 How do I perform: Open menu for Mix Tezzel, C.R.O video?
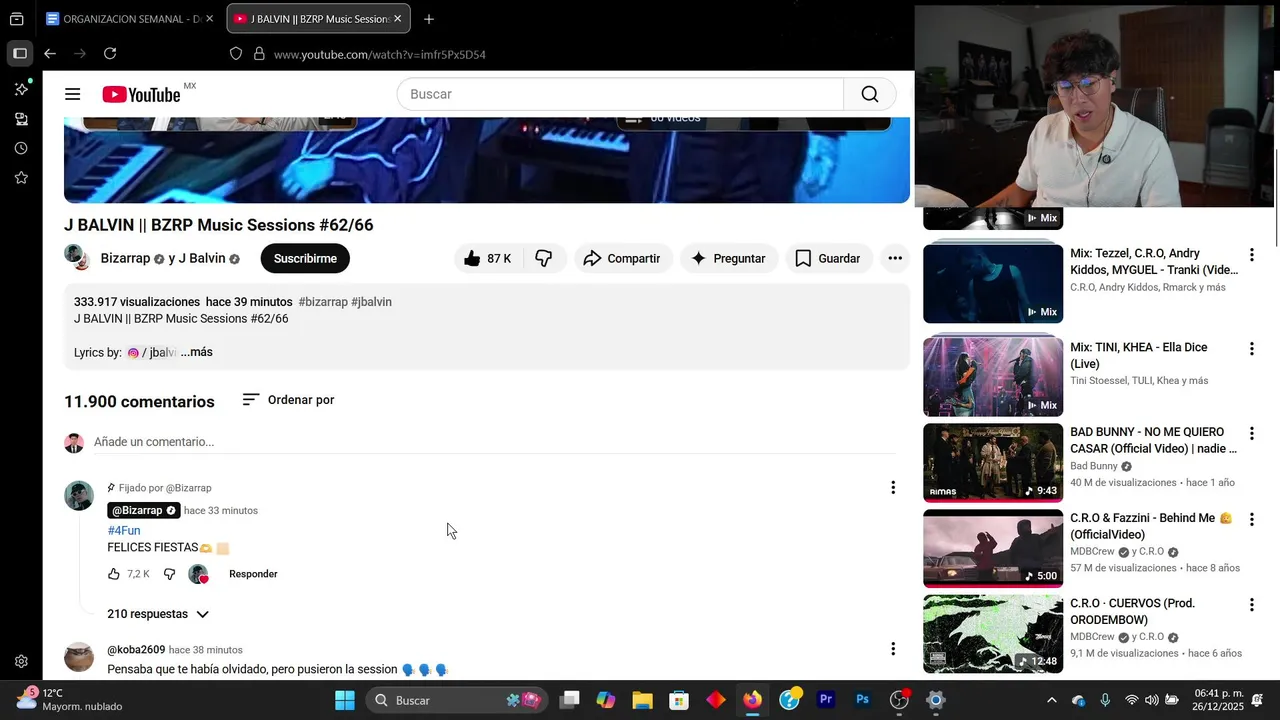[1251, 256]
